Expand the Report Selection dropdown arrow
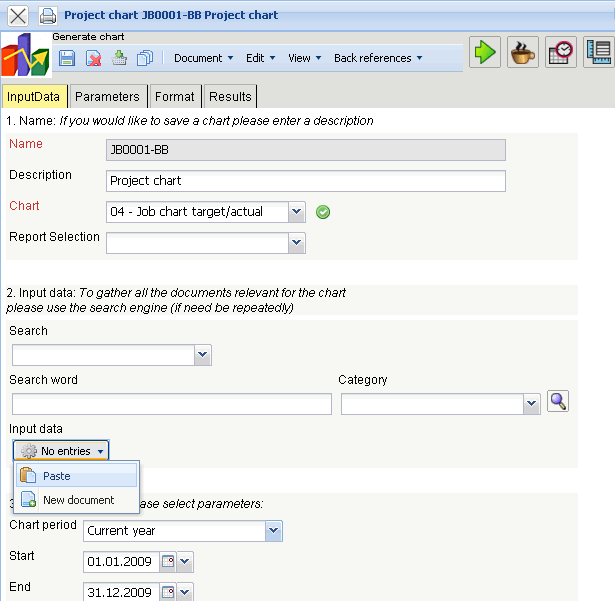615x601 pixels. (297, 243)
